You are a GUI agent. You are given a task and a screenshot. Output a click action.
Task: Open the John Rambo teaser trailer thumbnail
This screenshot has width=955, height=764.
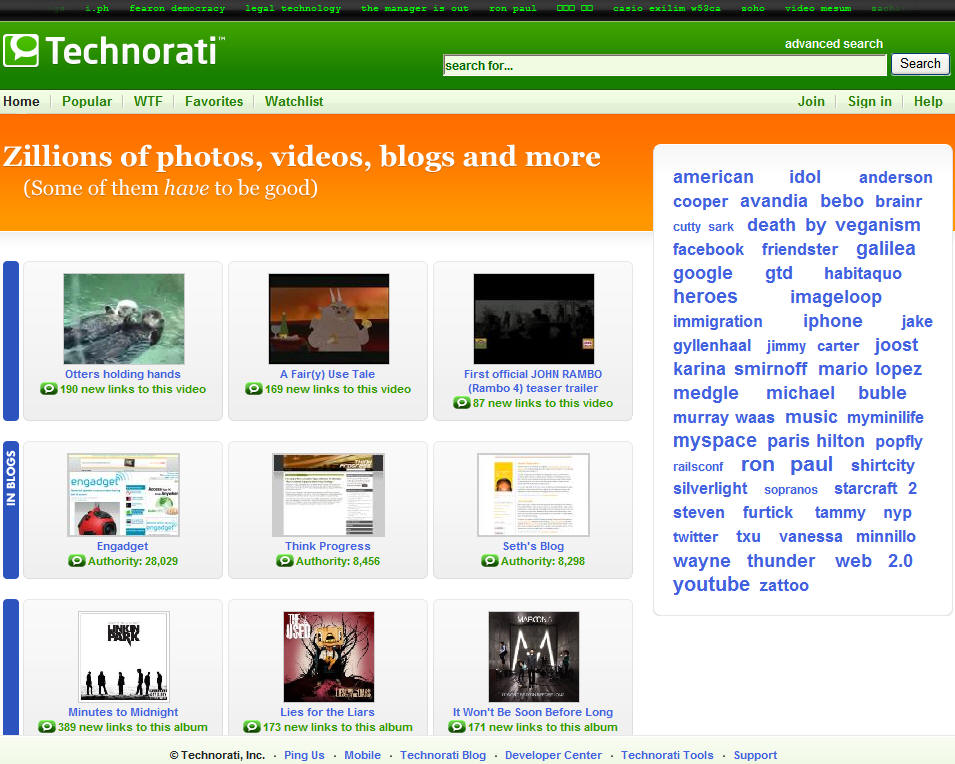coord(534,319)
